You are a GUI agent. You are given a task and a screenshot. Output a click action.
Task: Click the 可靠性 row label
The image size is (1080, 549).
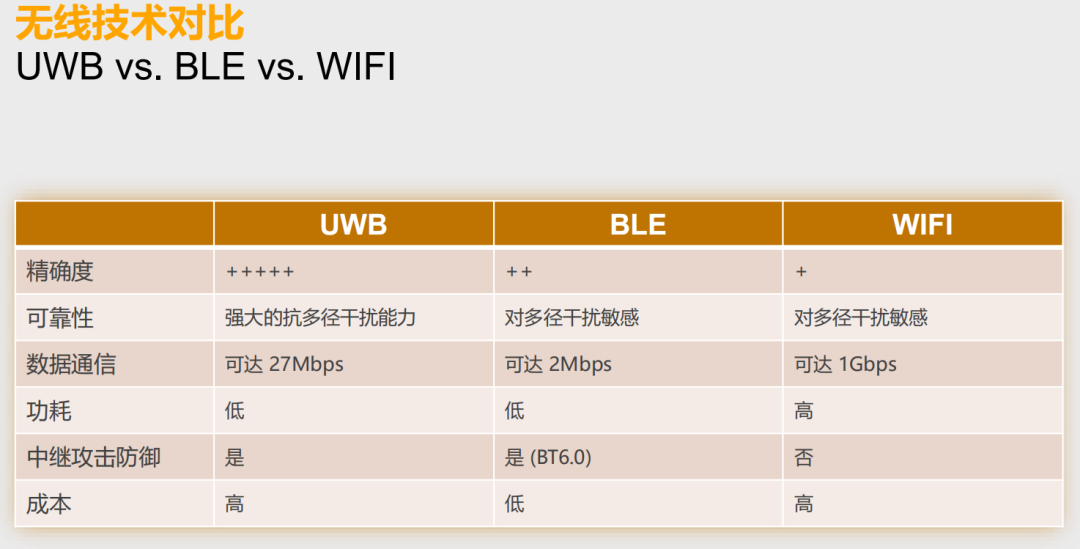60,318
